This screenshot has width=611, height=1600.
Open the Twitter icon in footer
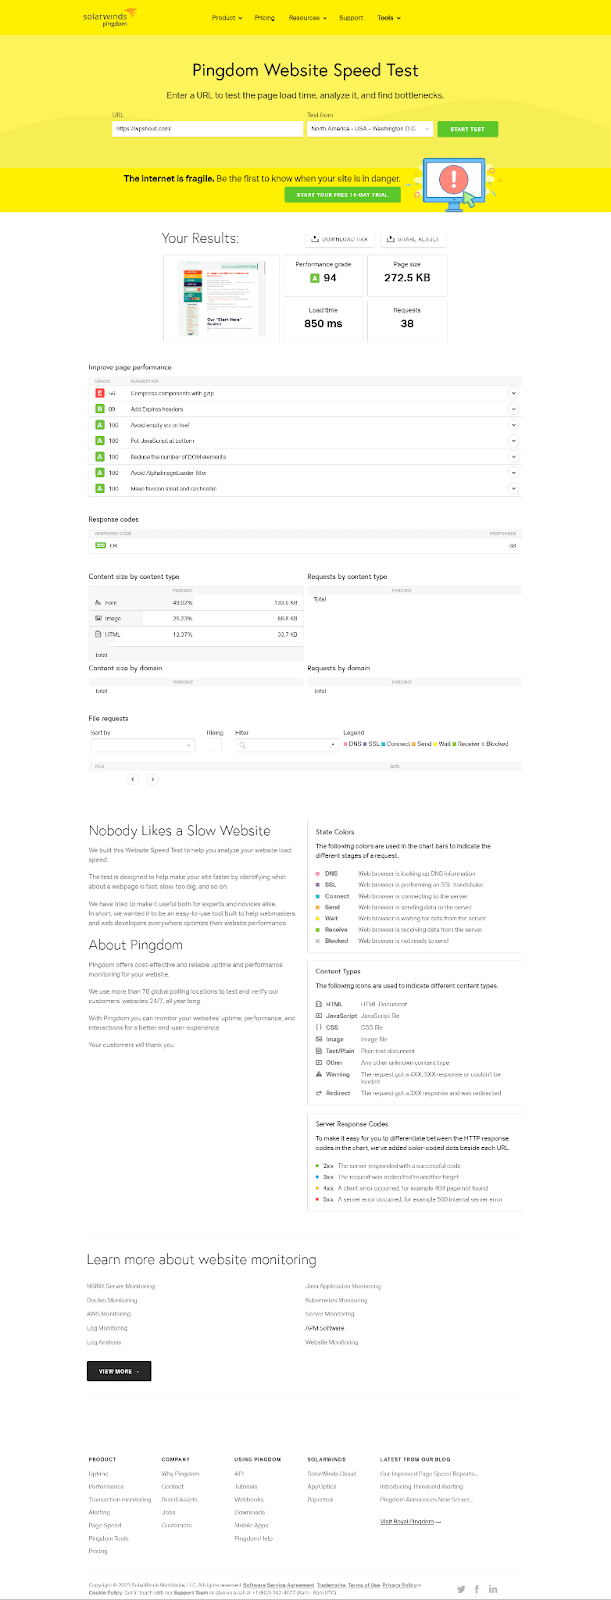(x=461, y=1589)
